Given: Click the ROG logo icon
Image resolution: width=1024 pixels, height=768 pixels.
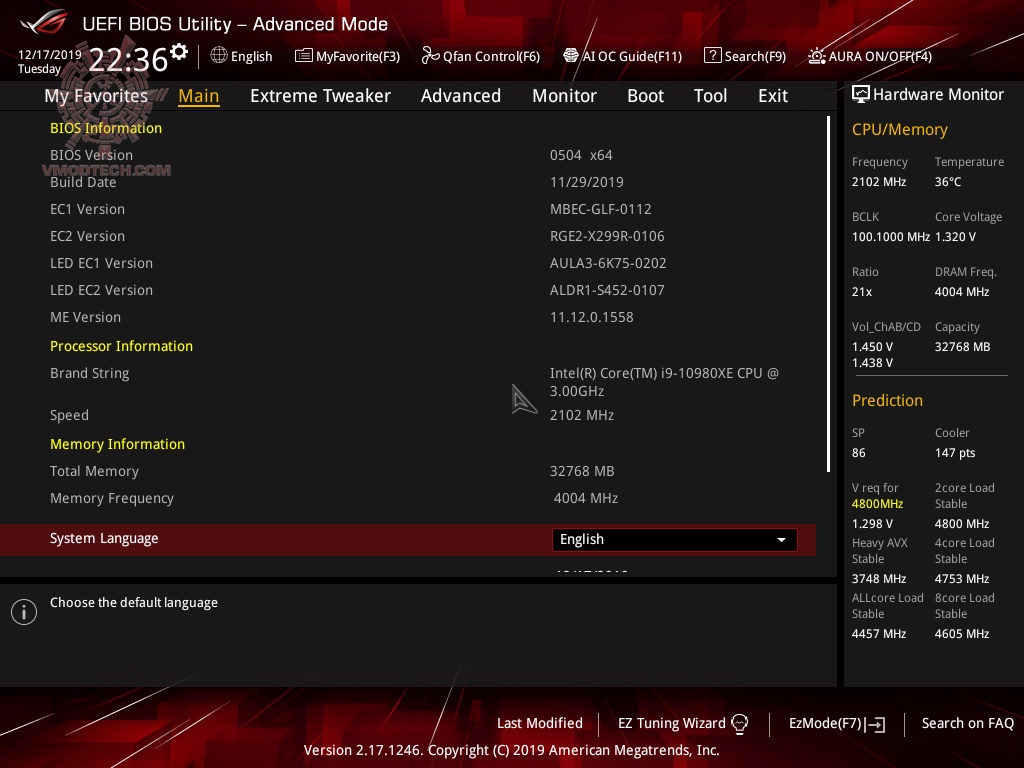Looking at the screenshot, I should (44, 22).
